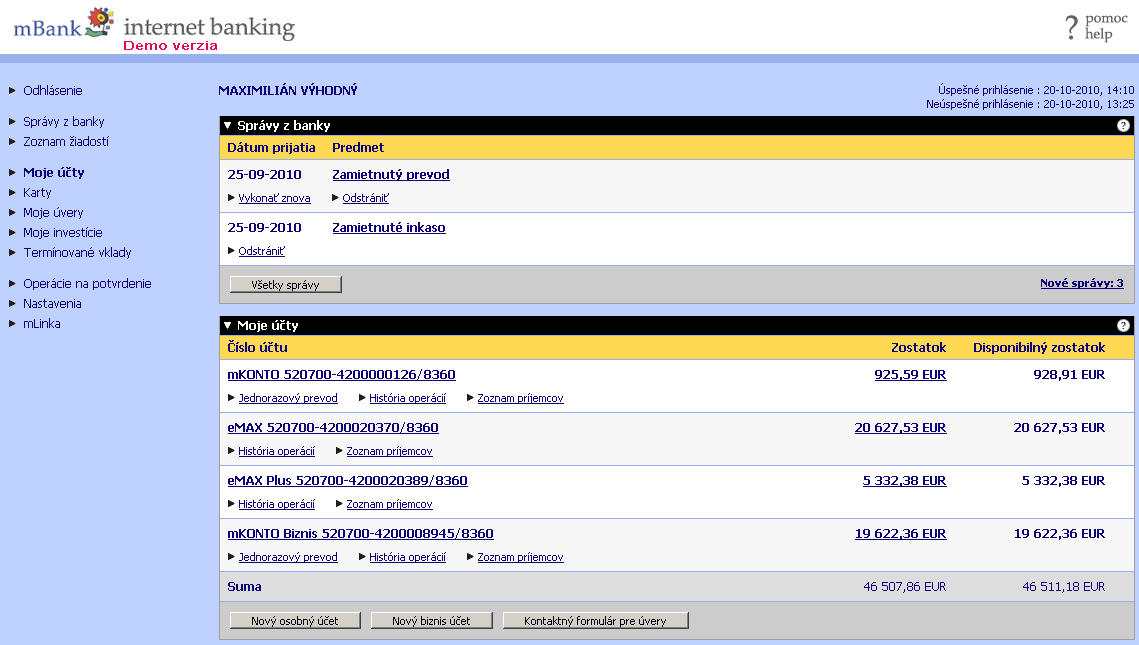Select Moje účty in the sidebar

coord(54,172)
